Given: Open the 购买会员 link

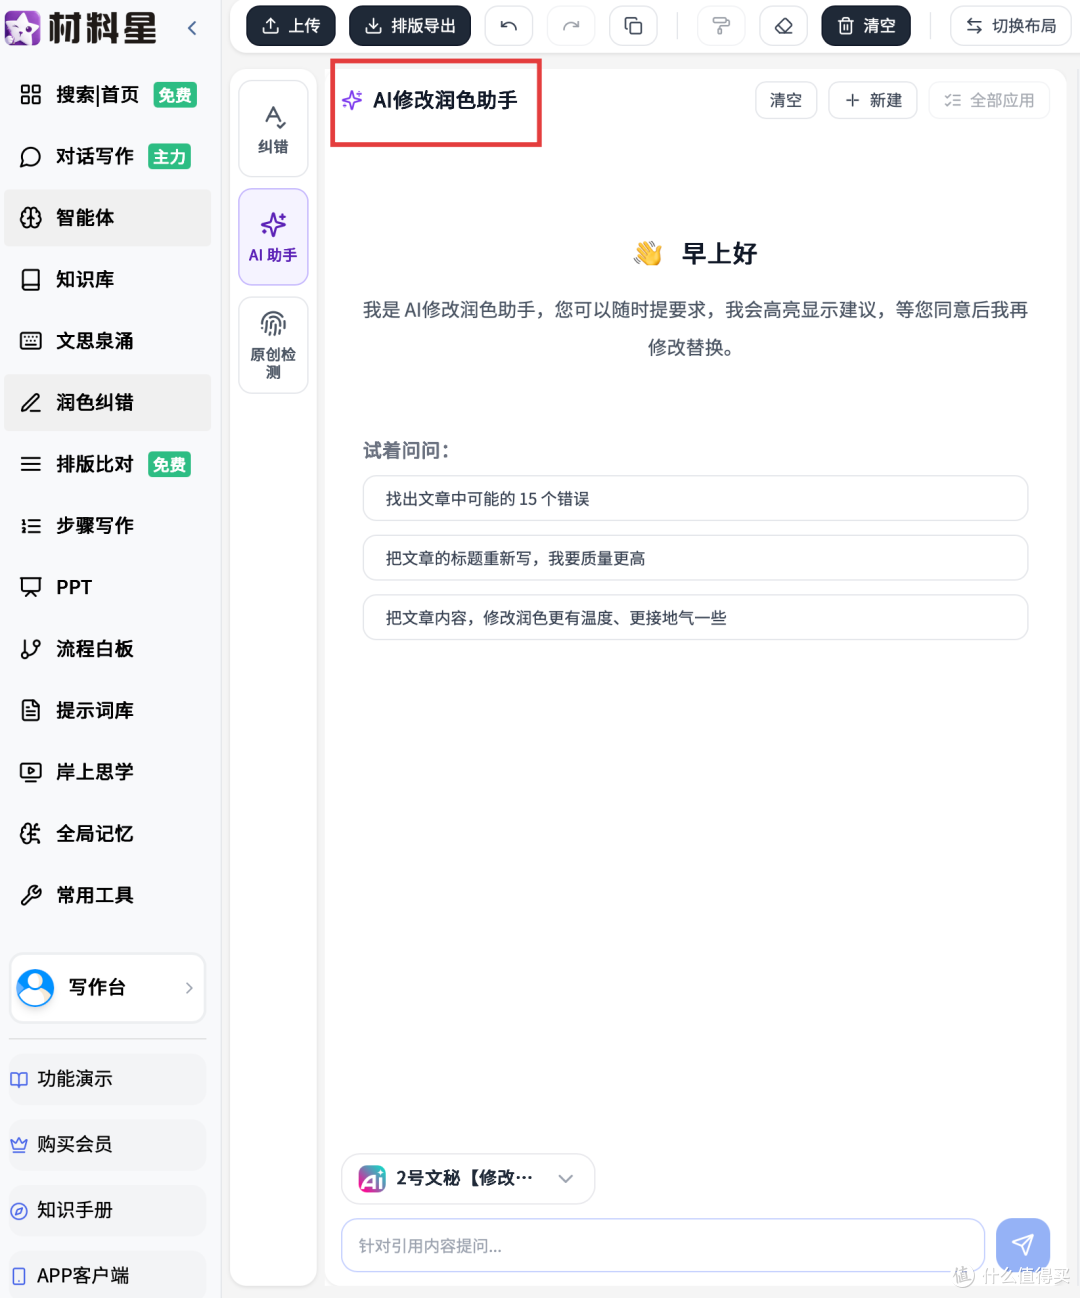Looking at the screenshot, I should click(107, 1145).
